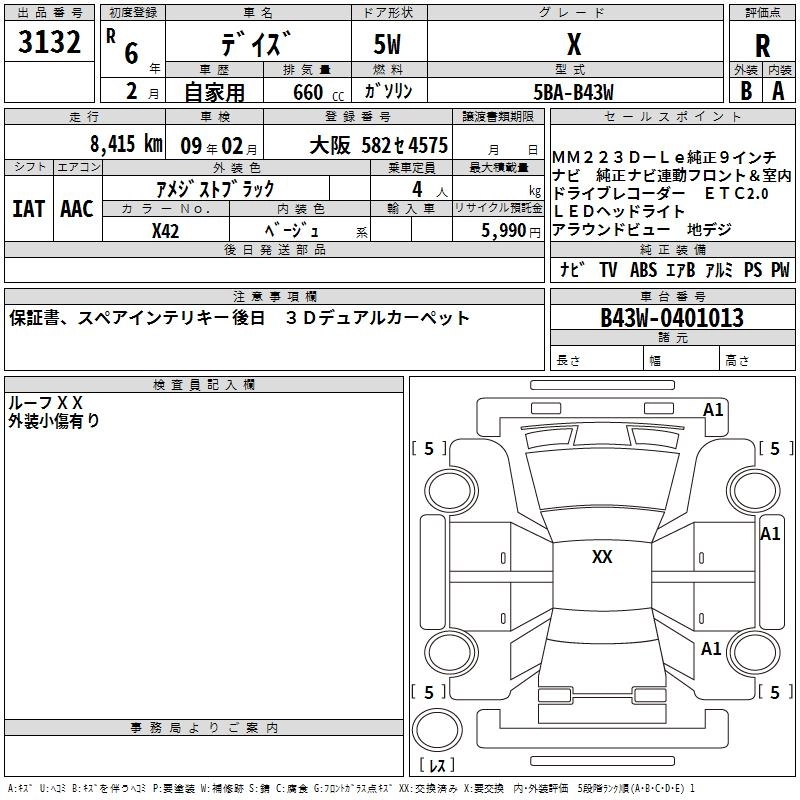The height and width of the screenshot is (800, 800).
Task: Click color number X42
Action: pos(165,231)
